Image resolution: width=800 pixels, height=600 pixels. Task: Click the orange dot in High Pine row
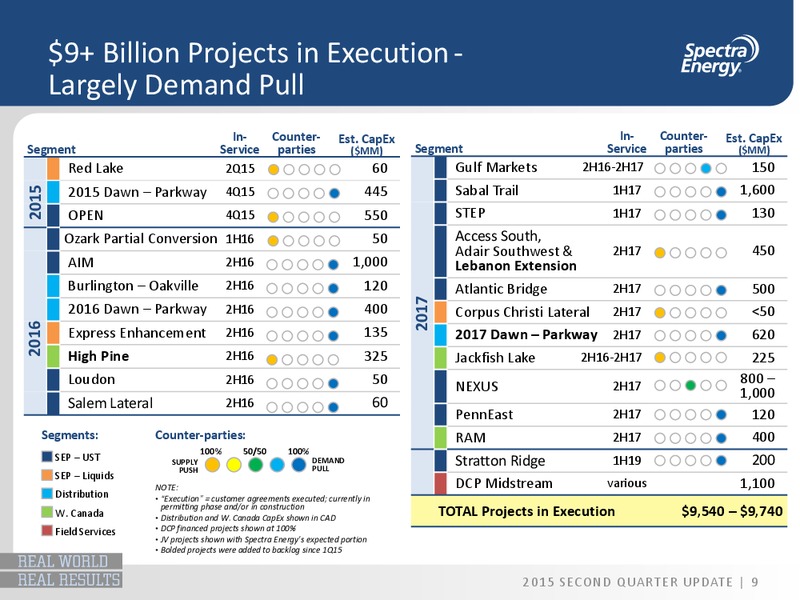click(x=272, y=360)
